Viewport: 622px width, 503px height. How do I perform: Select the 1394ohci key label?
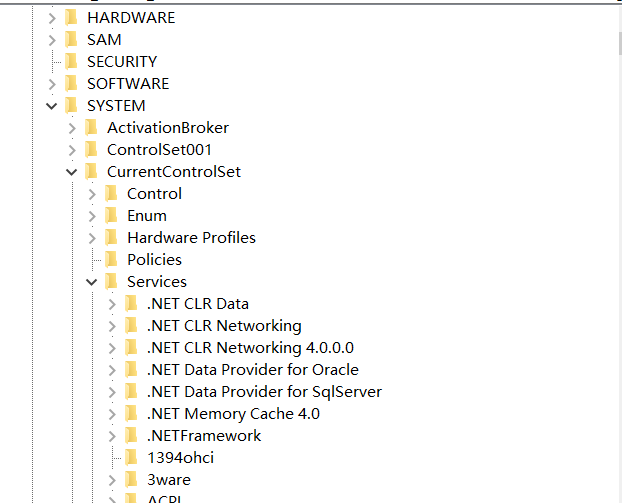[x=180, y=458]
